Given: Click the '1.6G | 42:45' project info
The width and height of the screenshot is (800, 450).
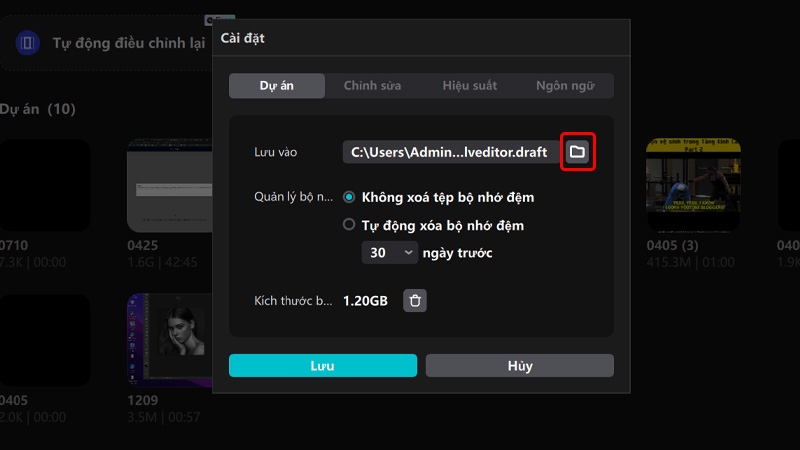Looking at the screenshot, I should pos(162,262).
